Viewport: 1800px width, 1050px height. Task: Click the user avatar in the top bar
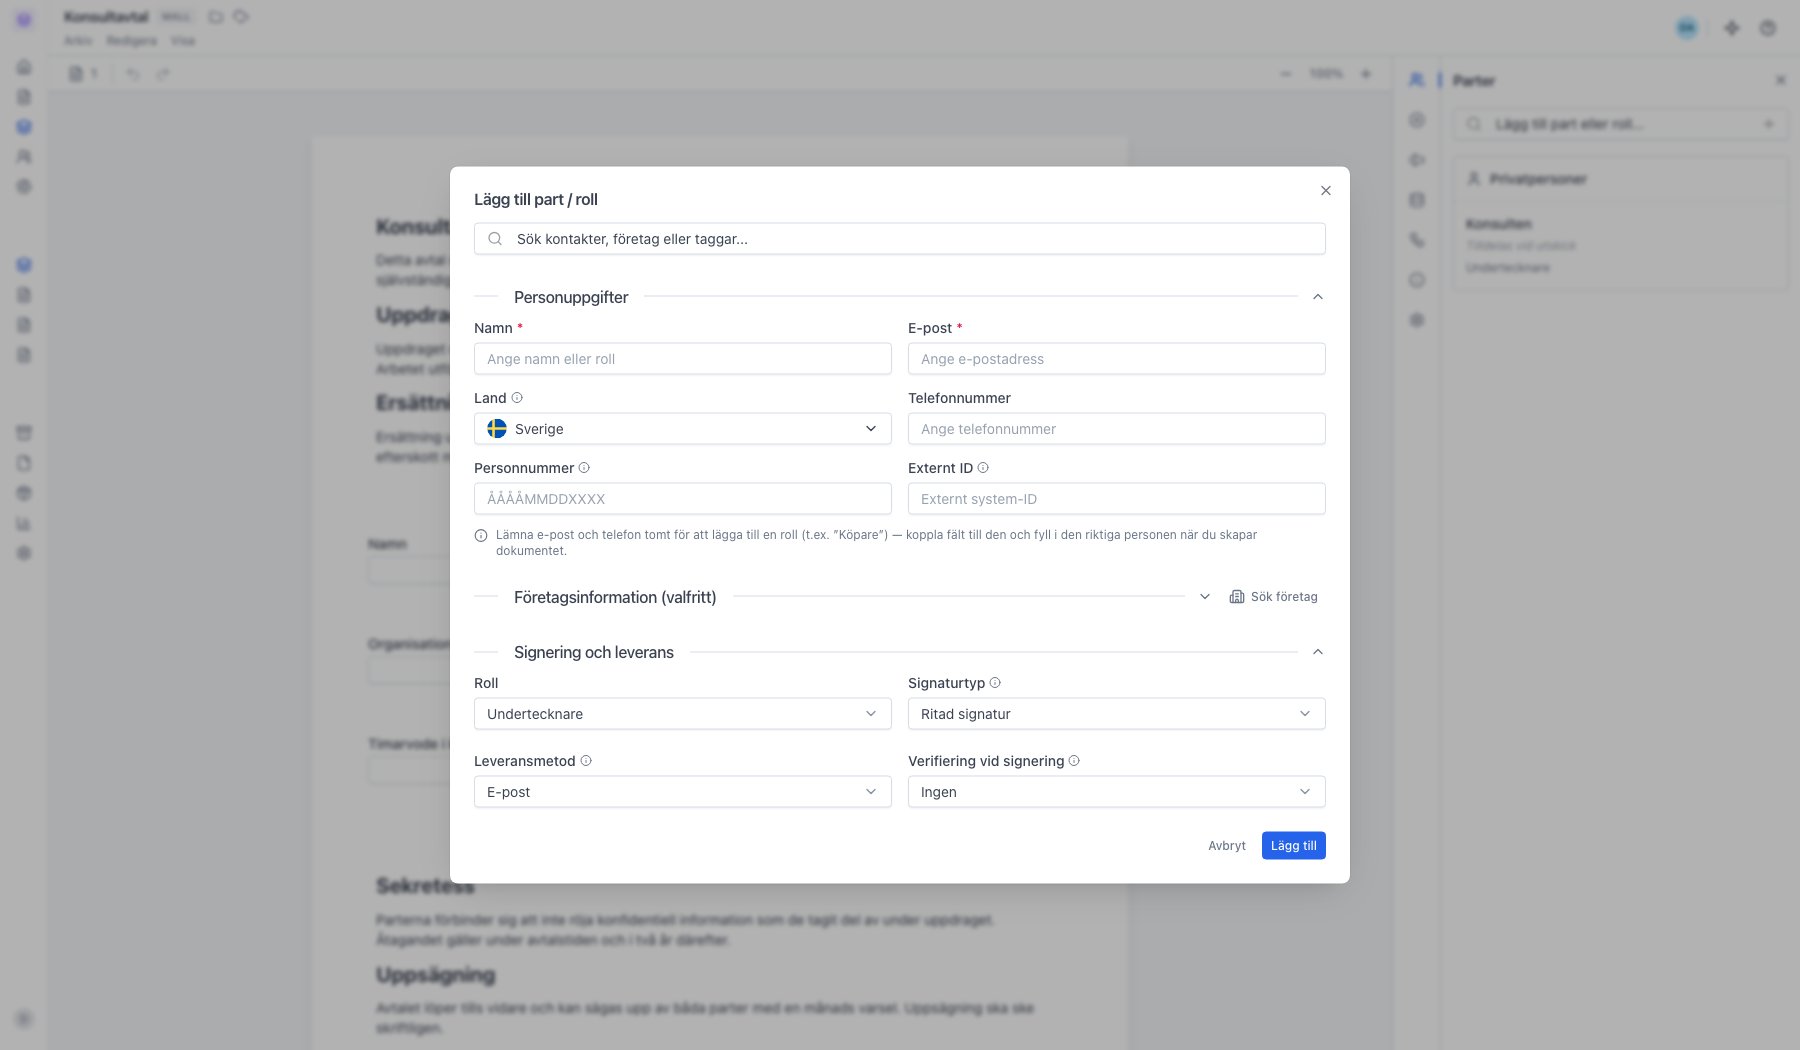(1687, 28)
